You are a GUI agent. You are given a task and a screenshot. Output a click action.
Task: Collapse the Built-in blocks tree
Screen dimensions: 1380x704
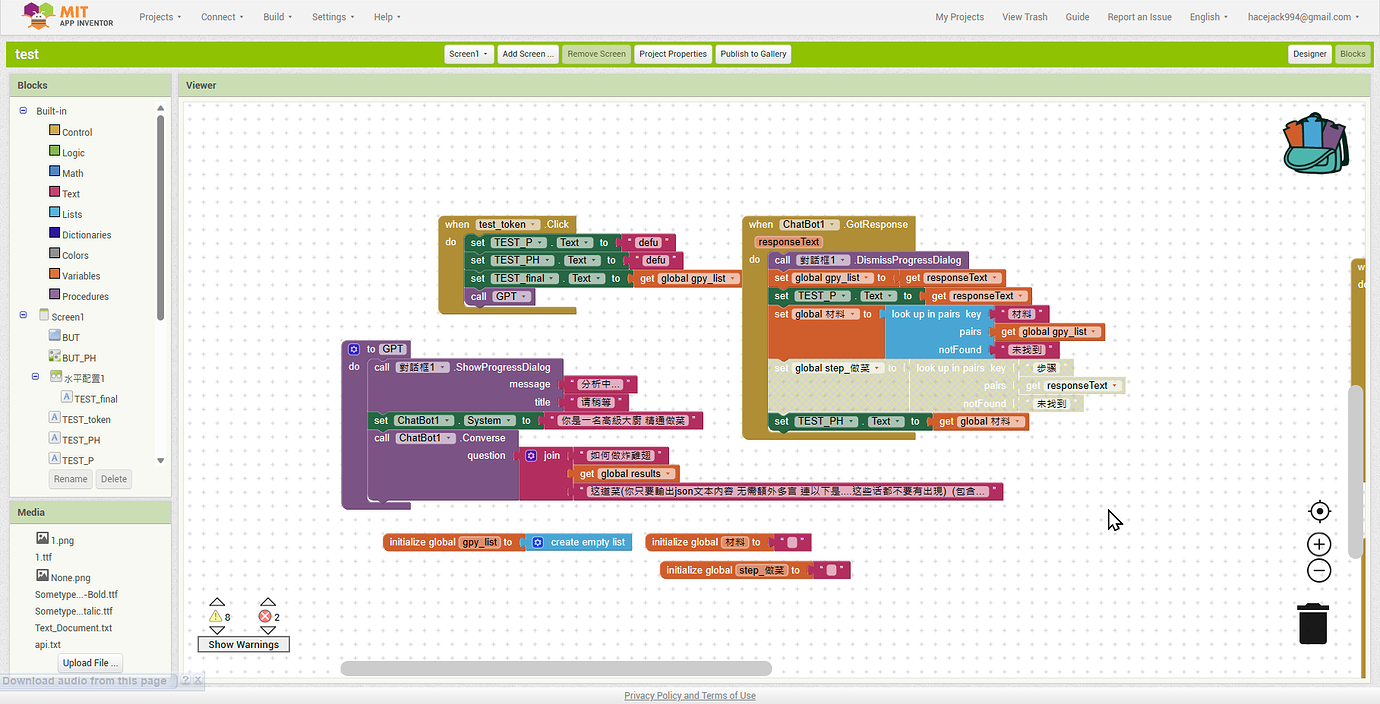pos(22,110)
